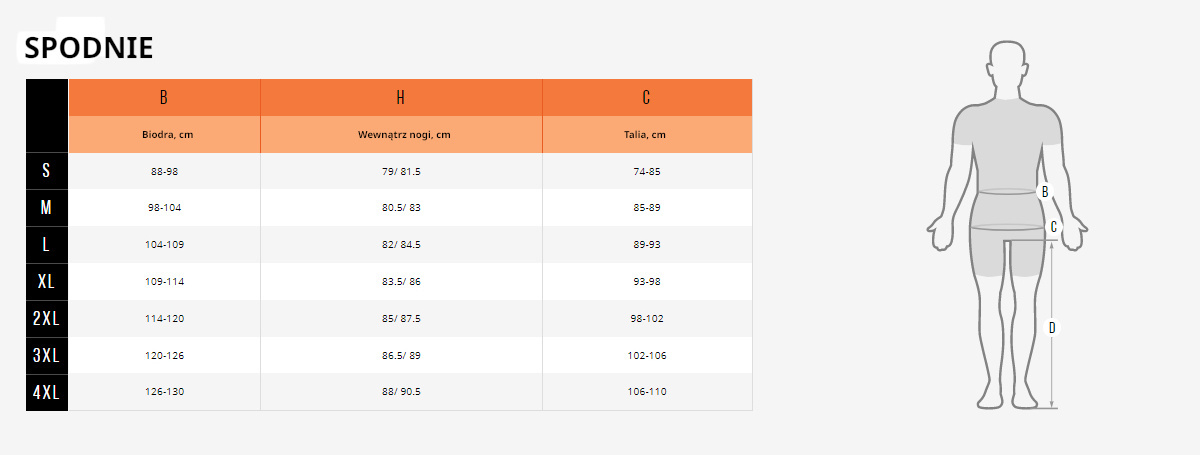1200x455 pixels.
Task: Select the 3XL size row label
Action: tap(46, 355)
